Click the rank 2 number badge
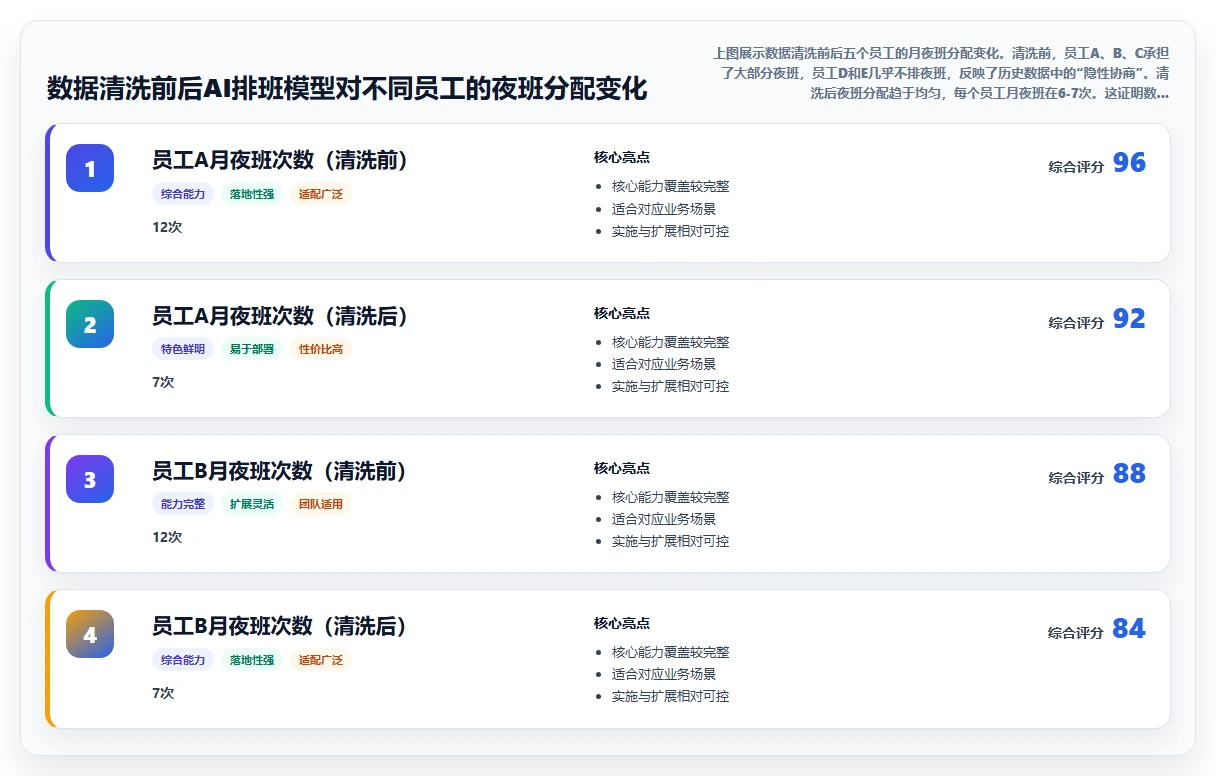Viewport: 1216px width, 776px height. click(x=90, y=324)
